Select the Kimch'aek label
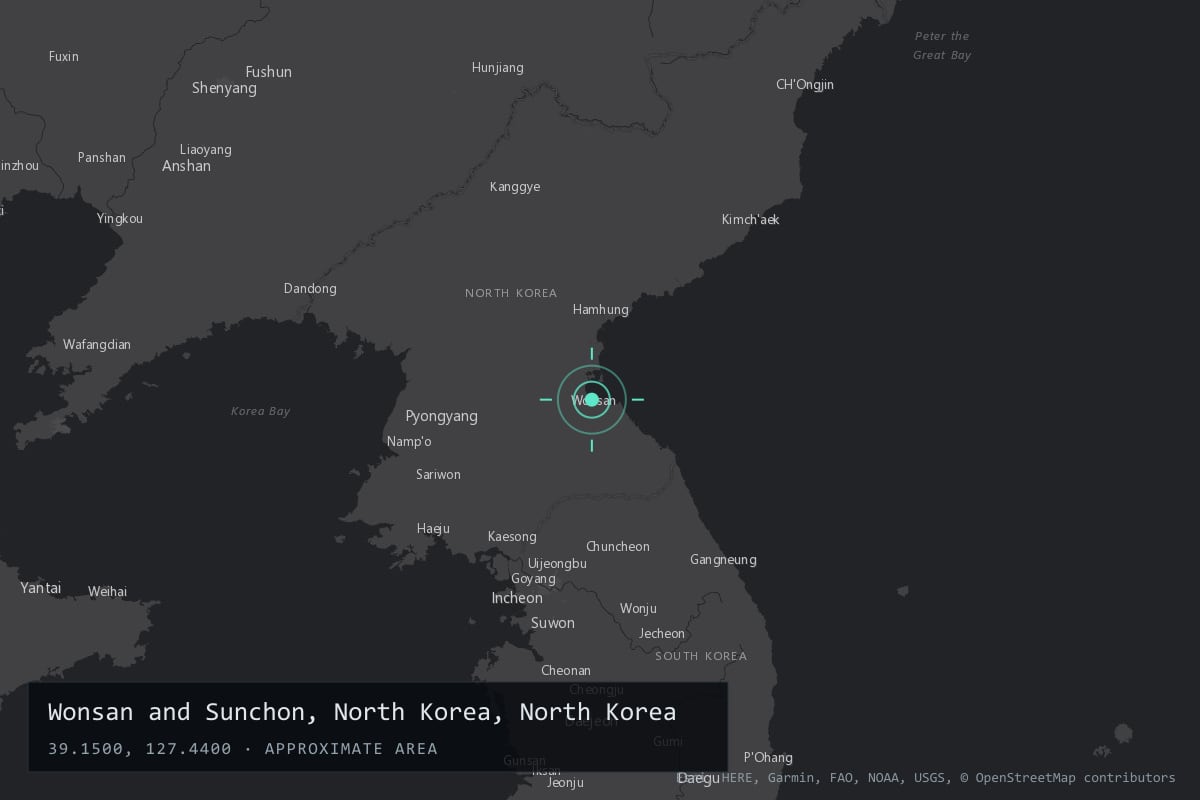This screenshot has width=1200, height=800. [x=750, y=220]
